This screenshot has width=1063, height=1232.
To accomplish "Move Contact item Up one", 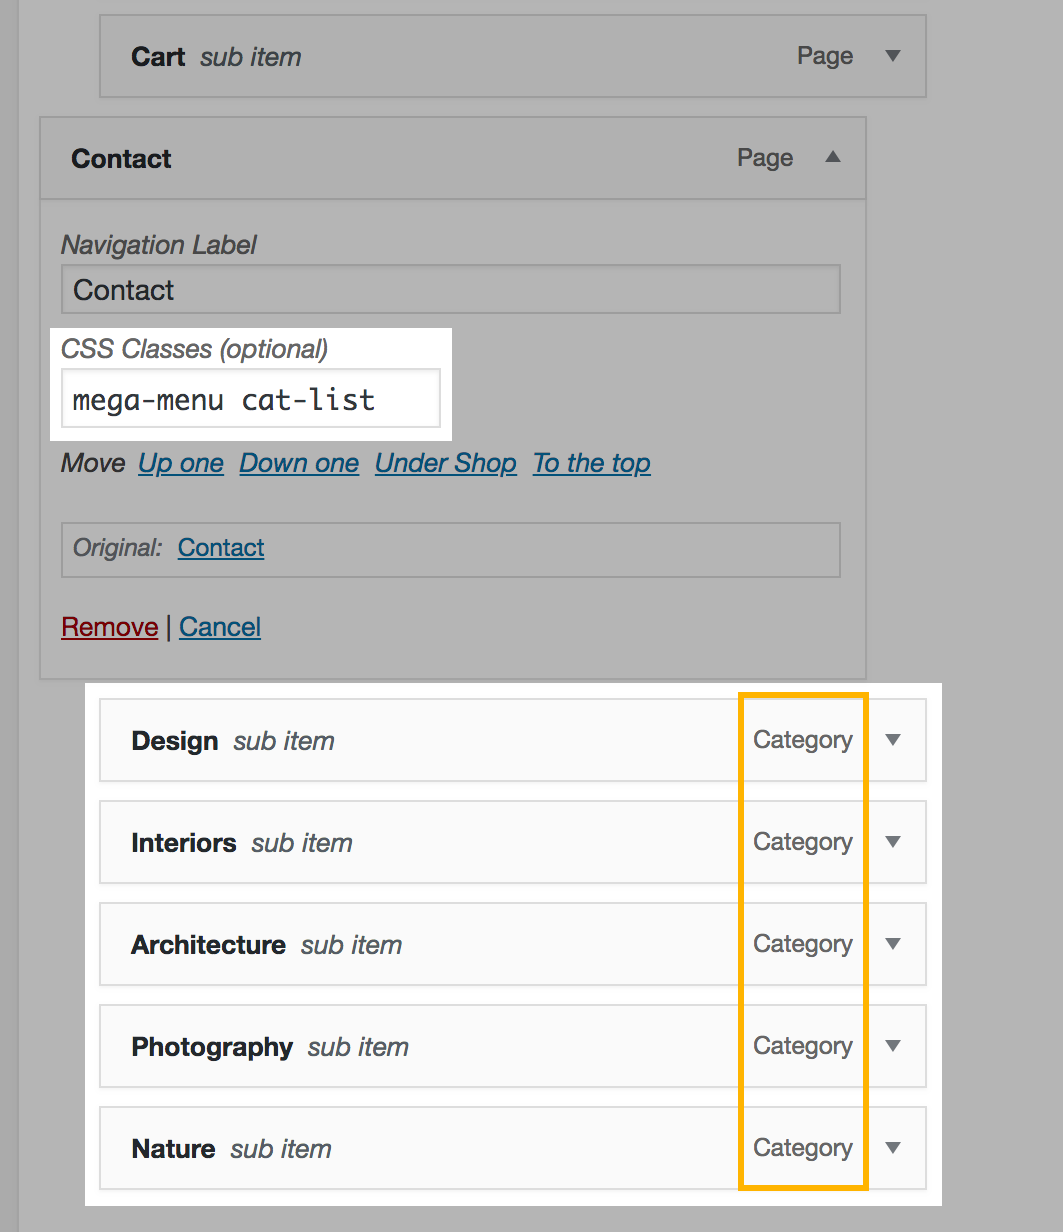I will coord(181,464).
